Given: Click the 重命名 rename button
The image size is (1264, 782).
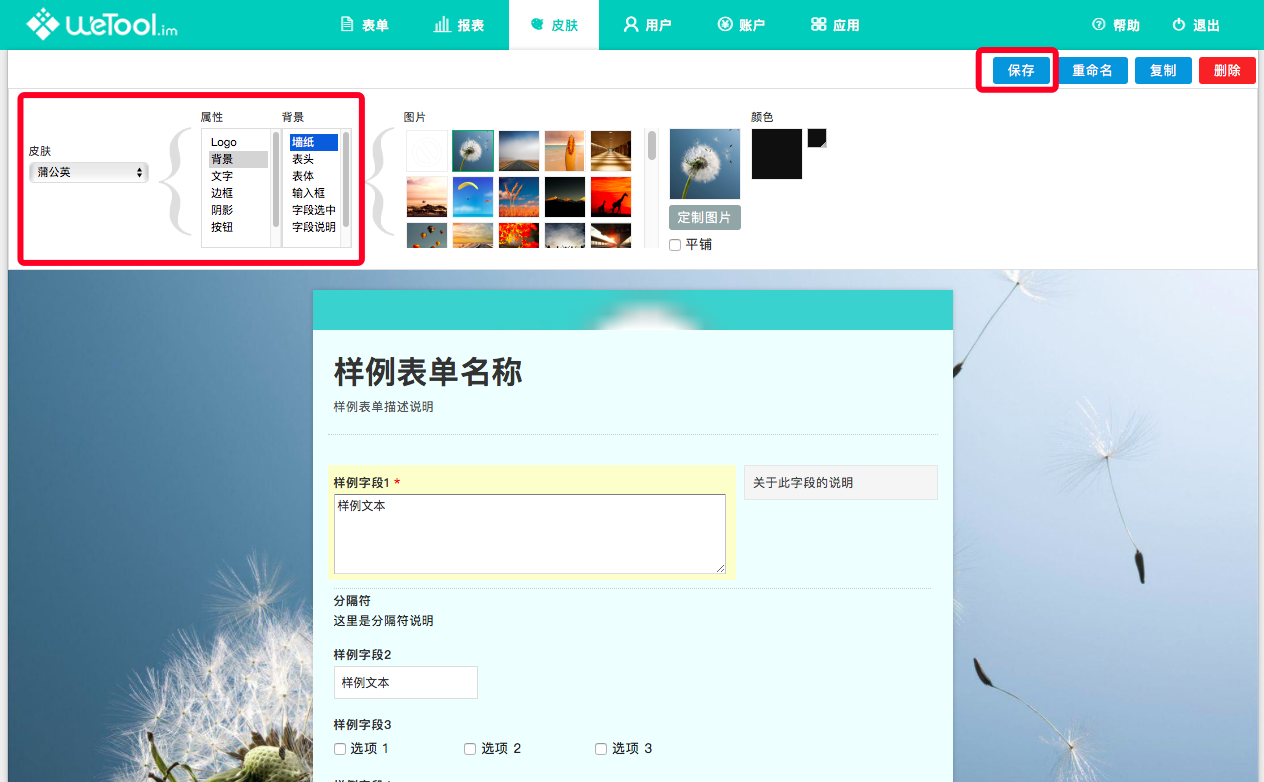Looking at the screenshot, I should (x=1092, y=70).
